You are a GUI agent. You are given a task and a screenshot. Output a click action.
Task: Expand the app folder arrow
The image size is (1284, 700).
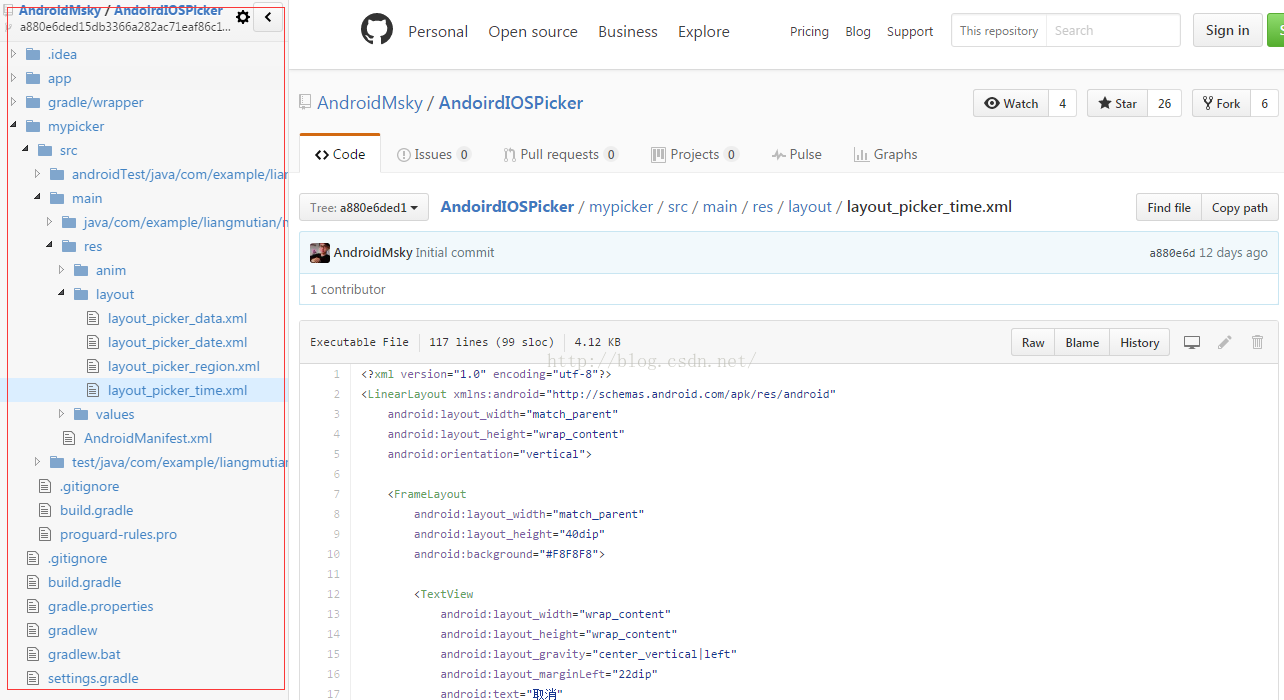pos(13,78)
